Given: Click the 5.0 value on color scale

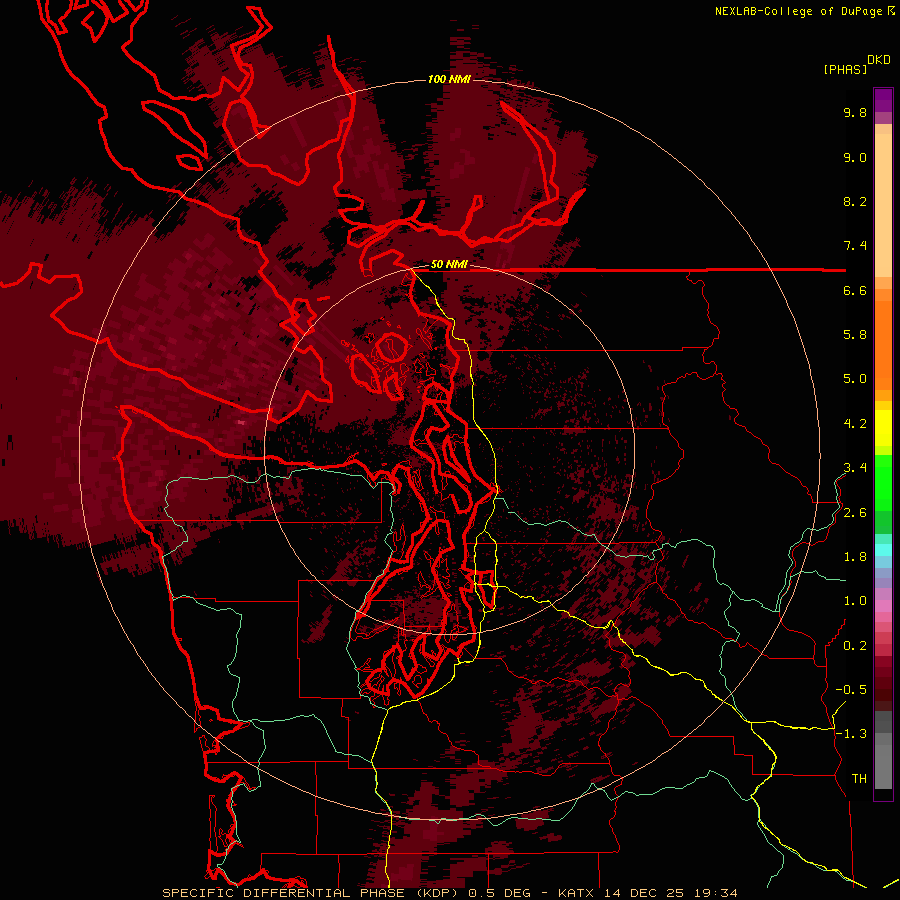Looking at the screenshot, I should [855, 379].
